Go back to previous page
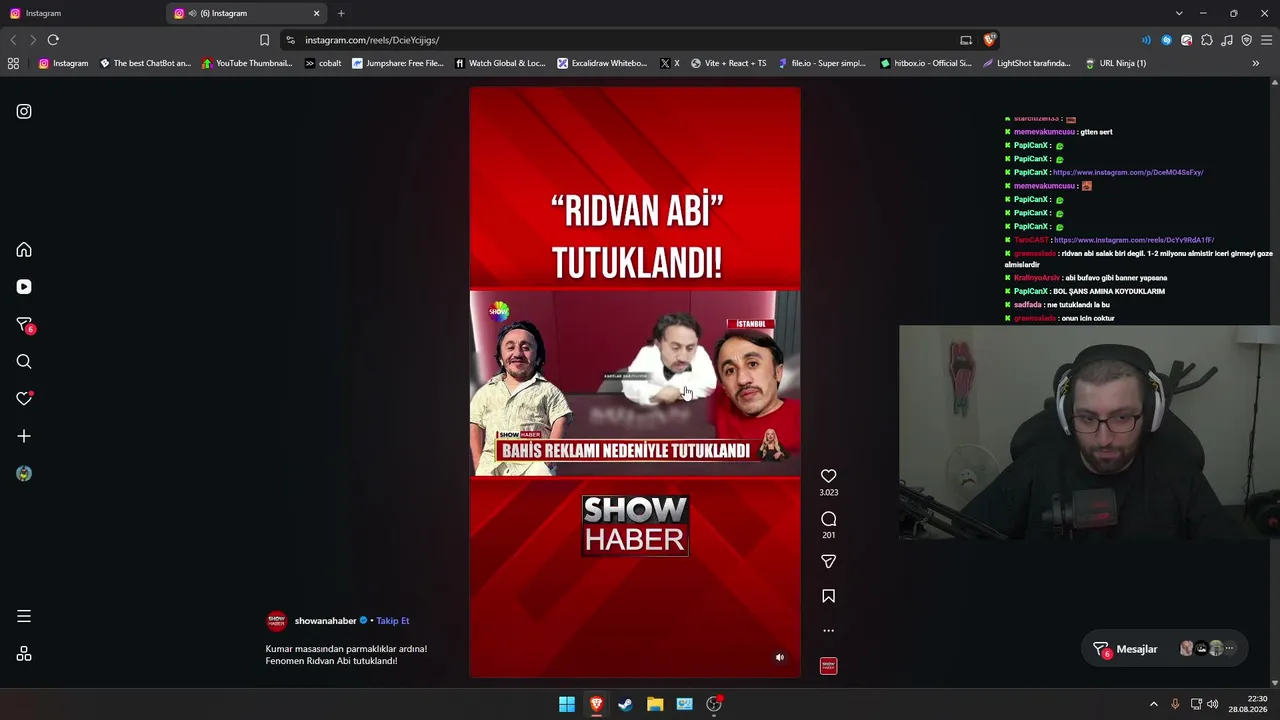The height and width of the screenshot is (720, 1280). [x=13, y=40]
